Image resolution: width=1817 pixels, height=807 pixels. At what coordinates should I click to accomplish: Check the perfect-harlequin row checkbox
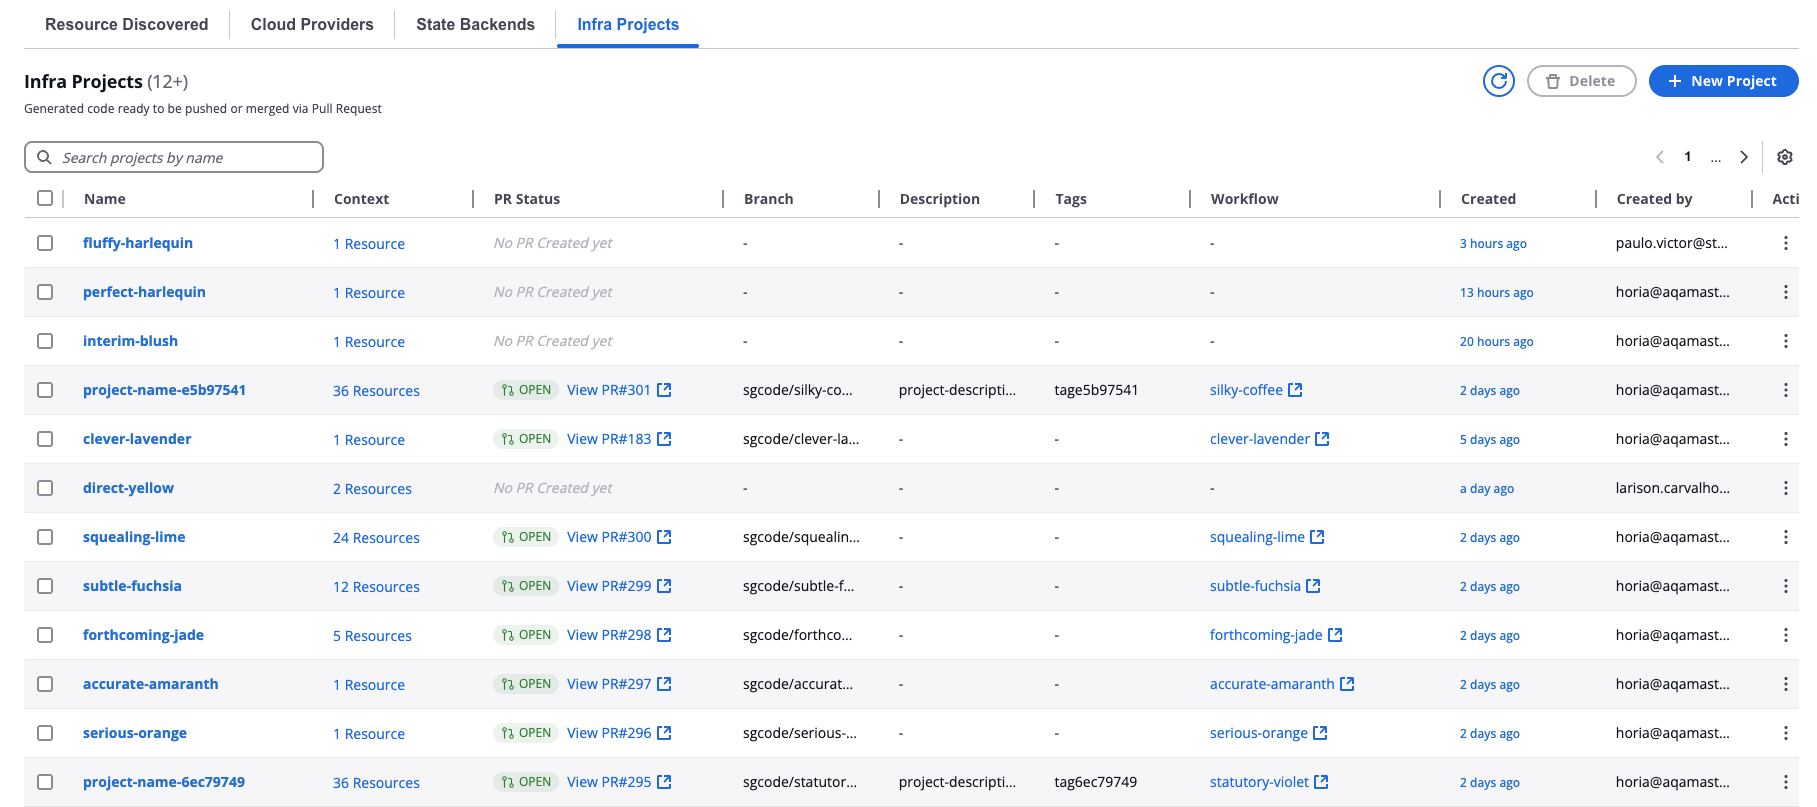(x=45, y=292)
